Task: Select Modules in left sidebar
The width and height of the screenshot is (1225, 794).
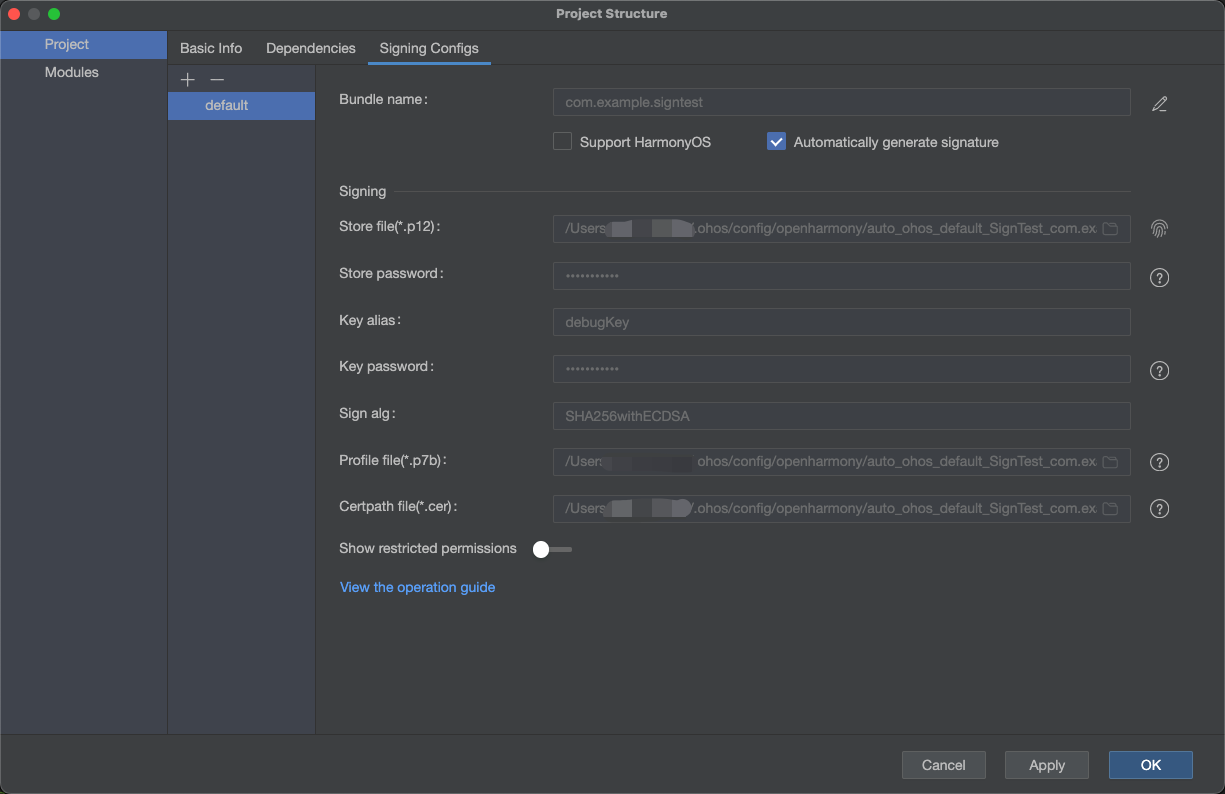Action: 84,73
